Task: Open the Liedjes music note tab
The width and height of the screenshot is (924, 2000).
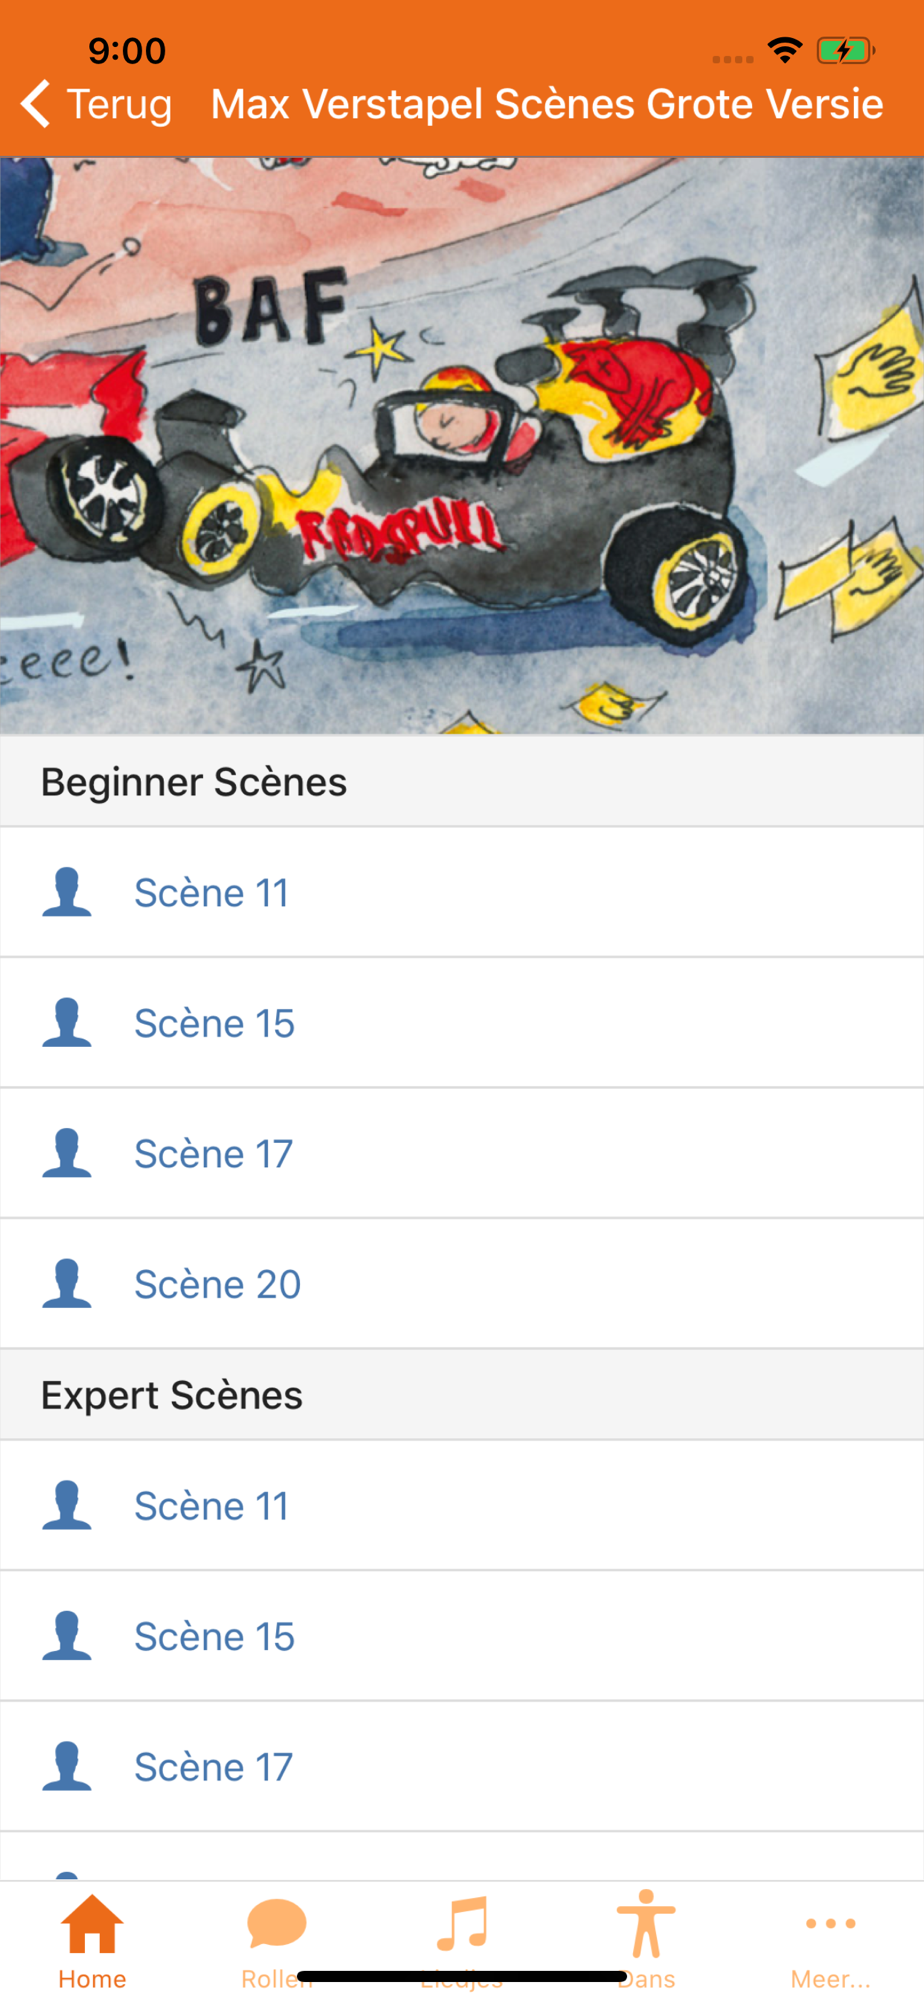Action: point(462,1940)
